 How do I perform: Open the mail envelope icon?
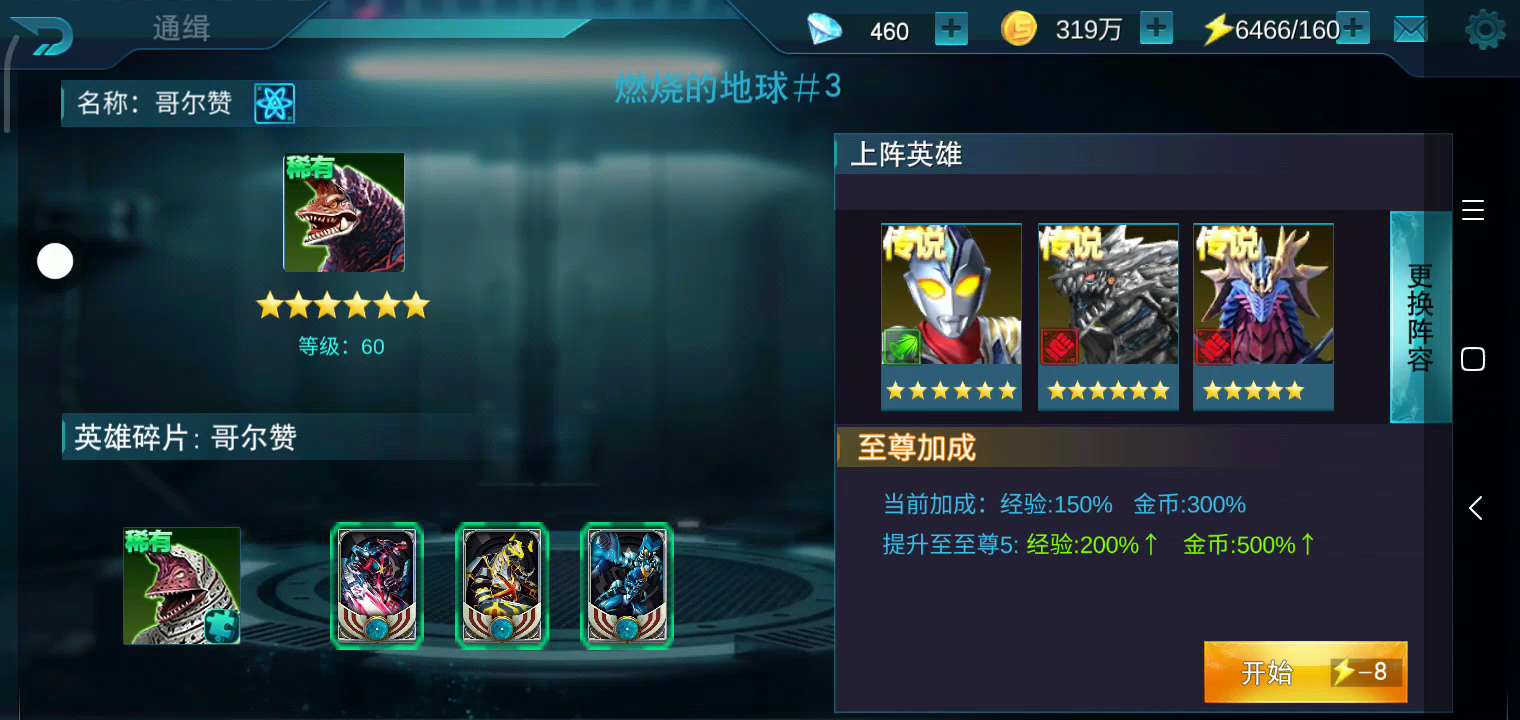1410,30
